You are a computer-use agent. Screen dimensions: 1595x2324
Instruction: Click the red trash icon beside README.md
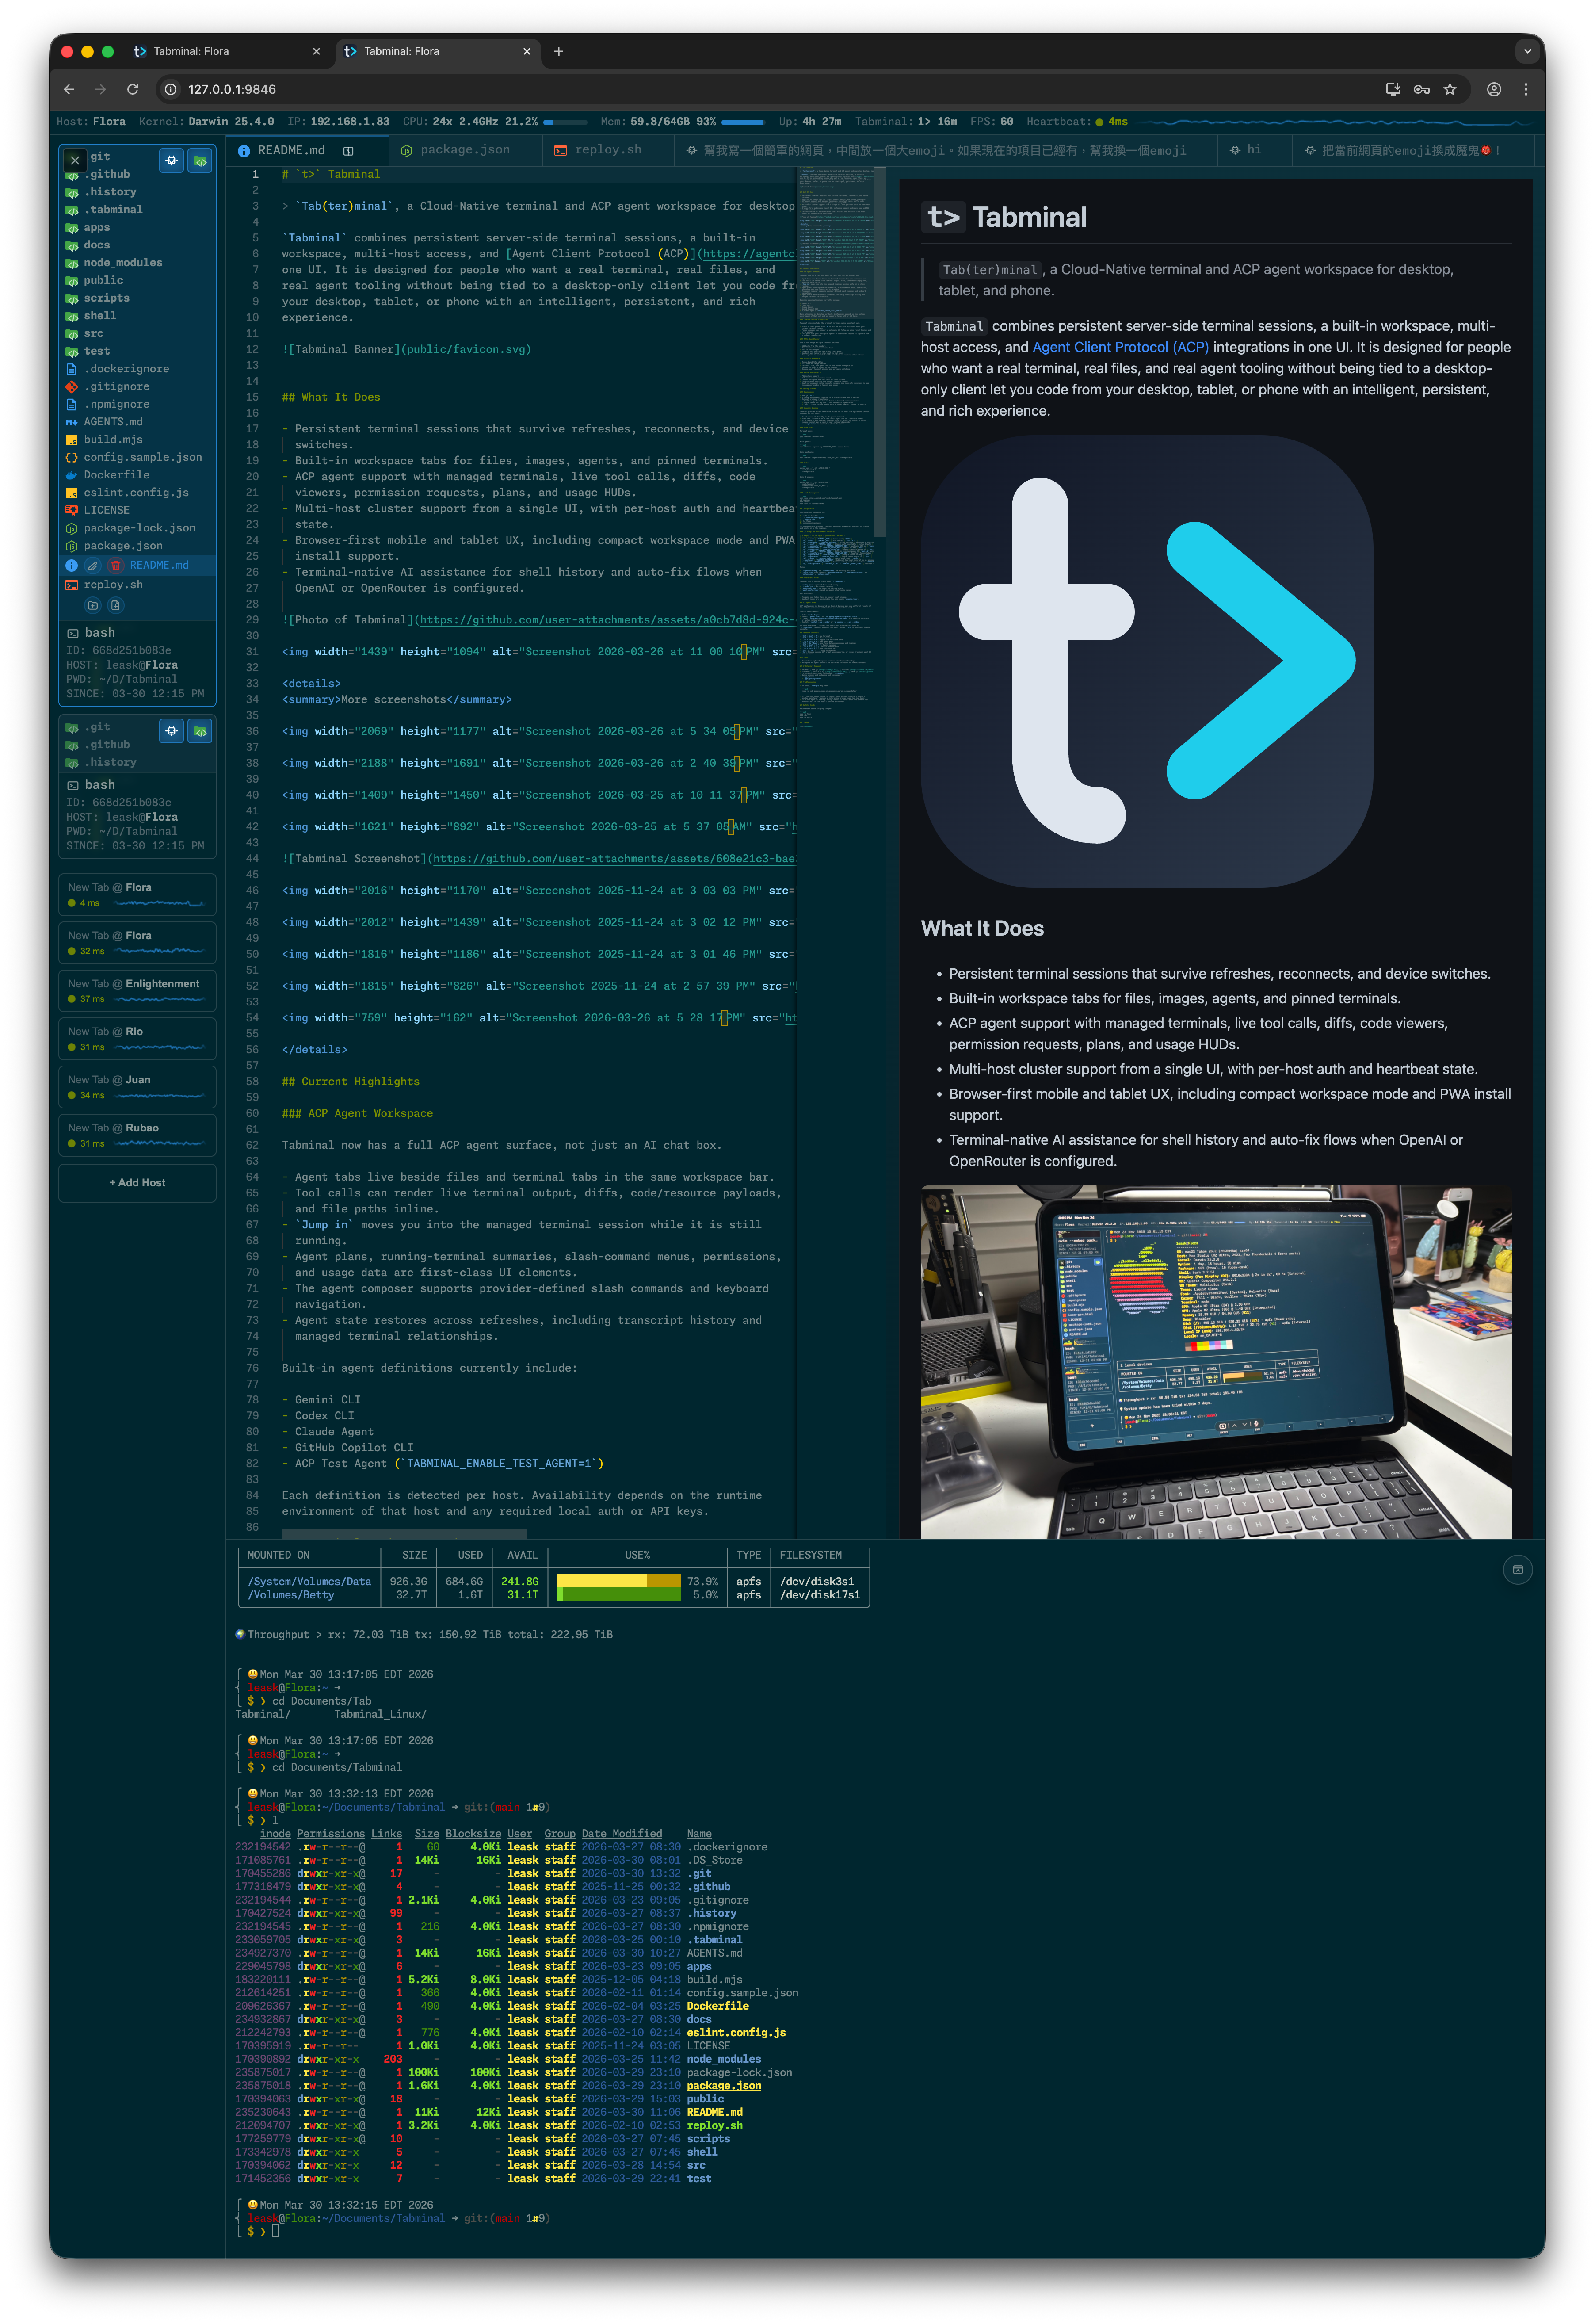click(115, 565)
